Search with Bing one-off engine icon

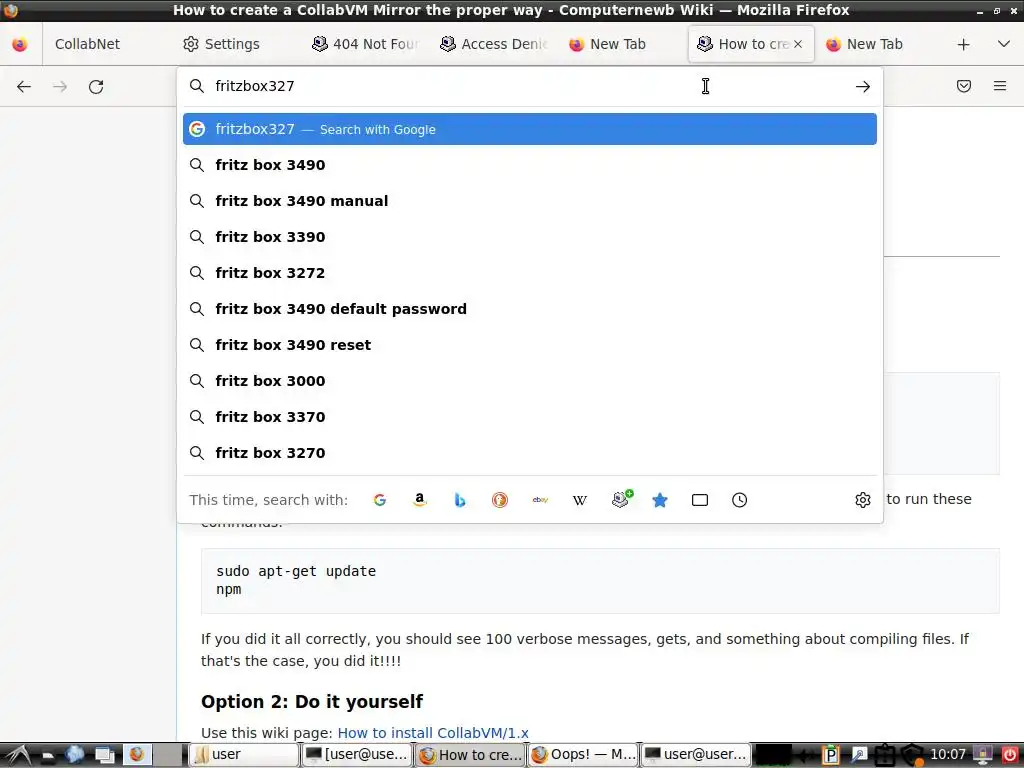(460, 500)
